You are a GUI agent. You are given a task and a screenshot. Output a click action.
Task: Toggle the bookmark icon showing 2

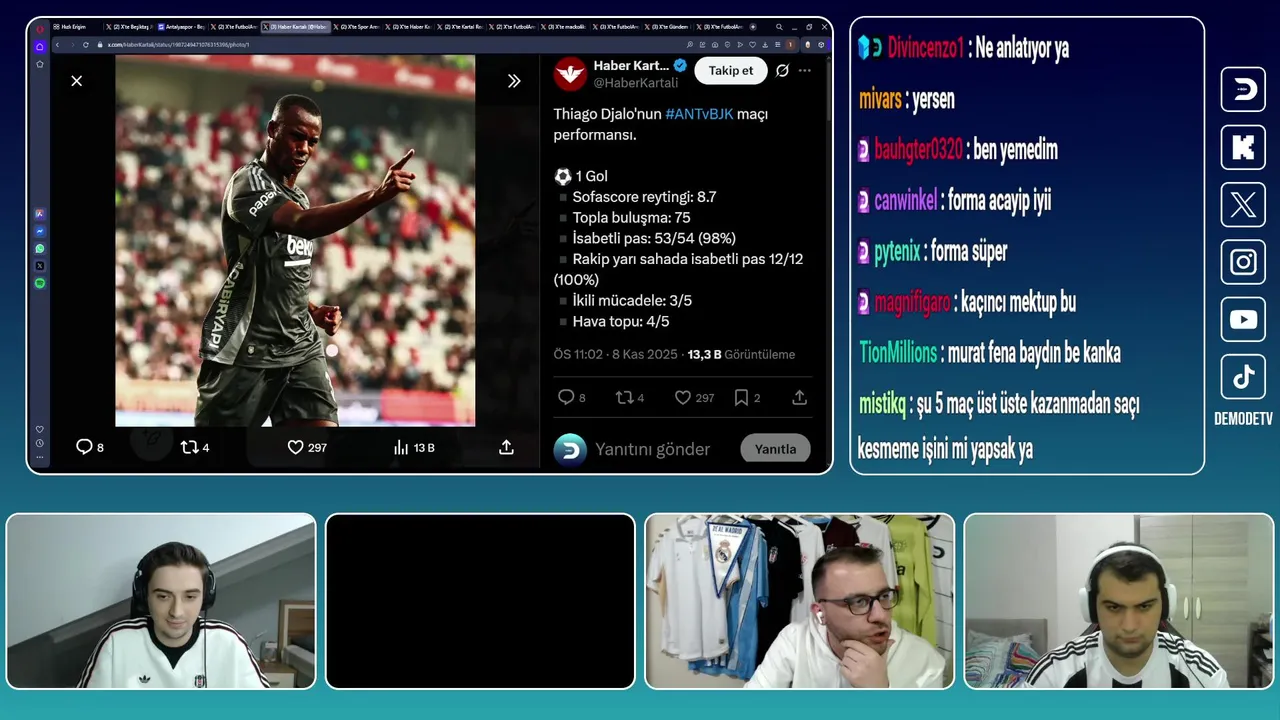click(747, 397)
